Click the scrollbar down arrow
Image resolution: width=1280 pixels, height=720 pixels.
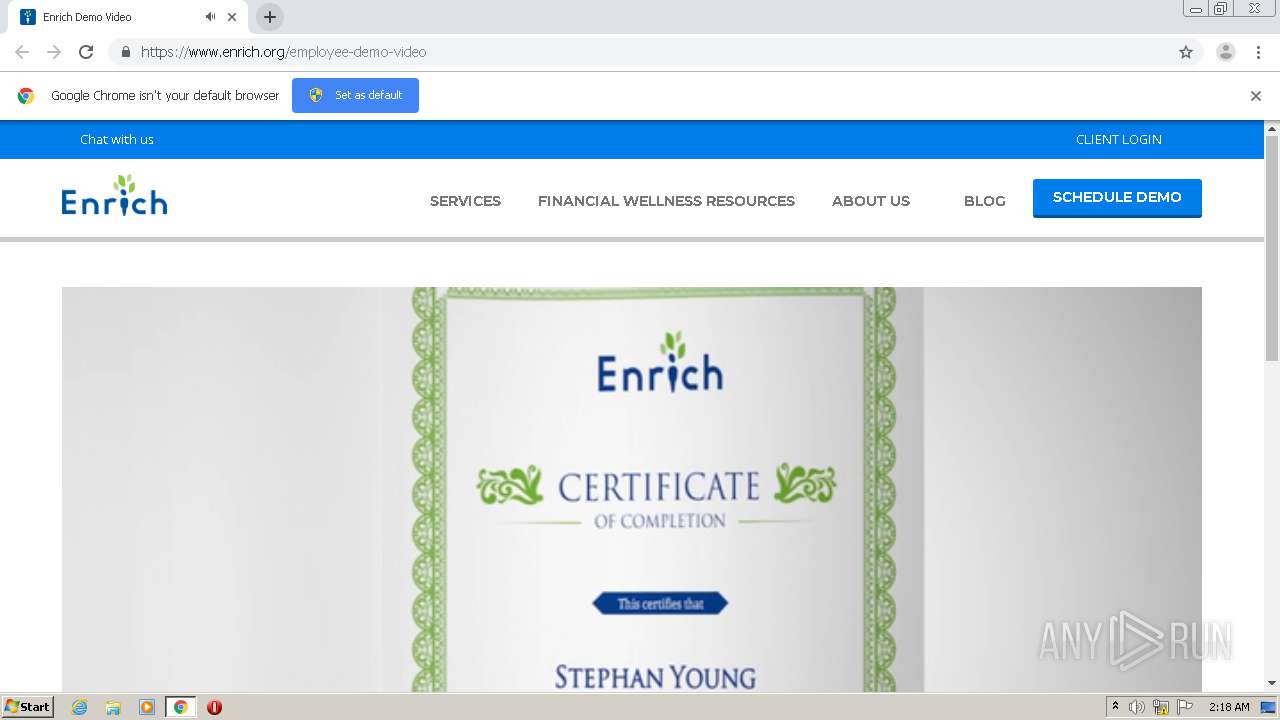coord(1272,683)
